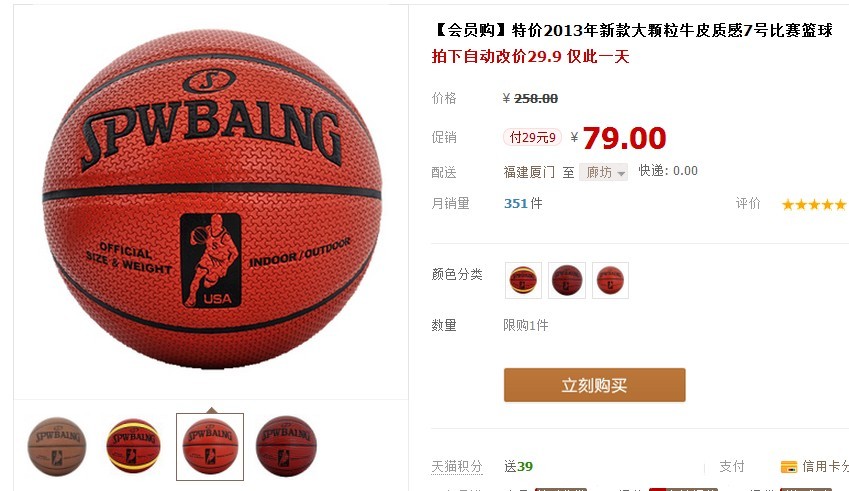Screen dimensions: 849x491
Task: Select the yellow-striped basketball thumbnail
Action: point(134,447)
